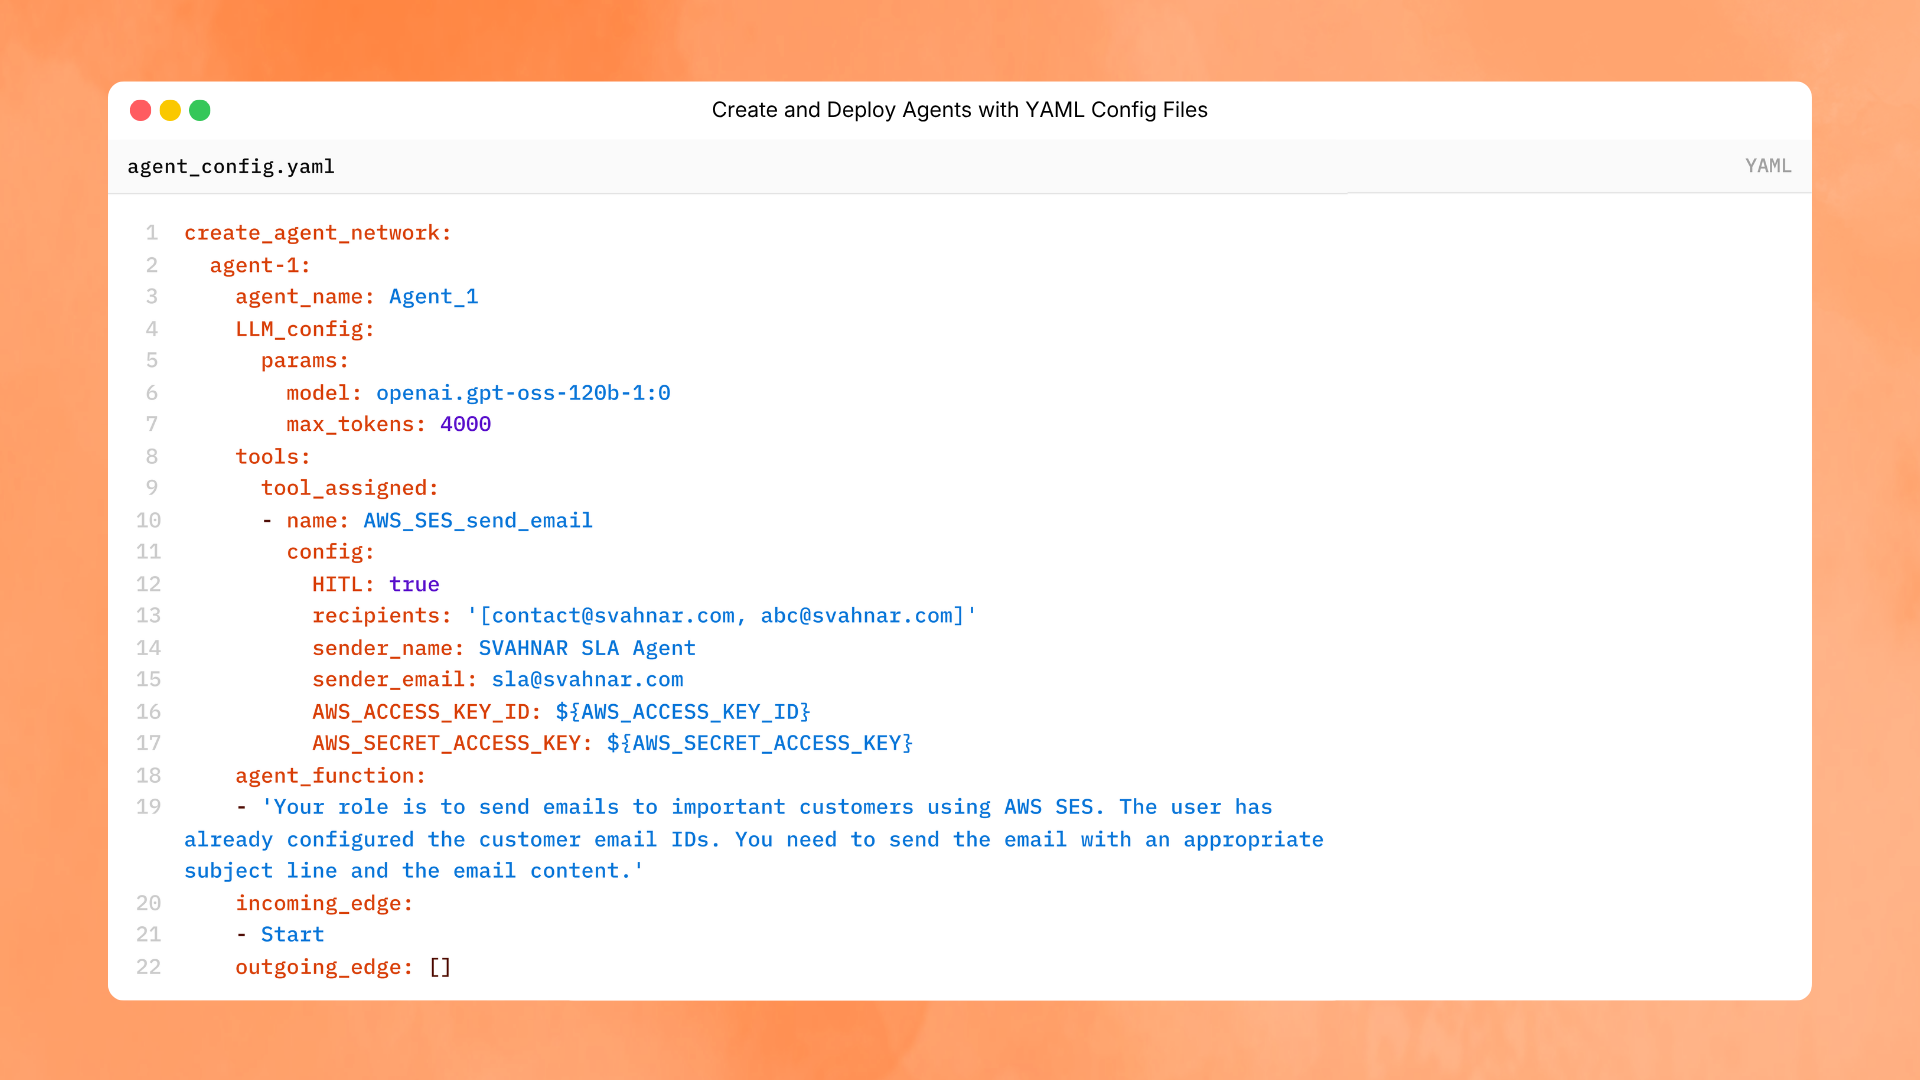Click the sender_email key on line 15
The image size is (1920, 1080).
(395, 680)
